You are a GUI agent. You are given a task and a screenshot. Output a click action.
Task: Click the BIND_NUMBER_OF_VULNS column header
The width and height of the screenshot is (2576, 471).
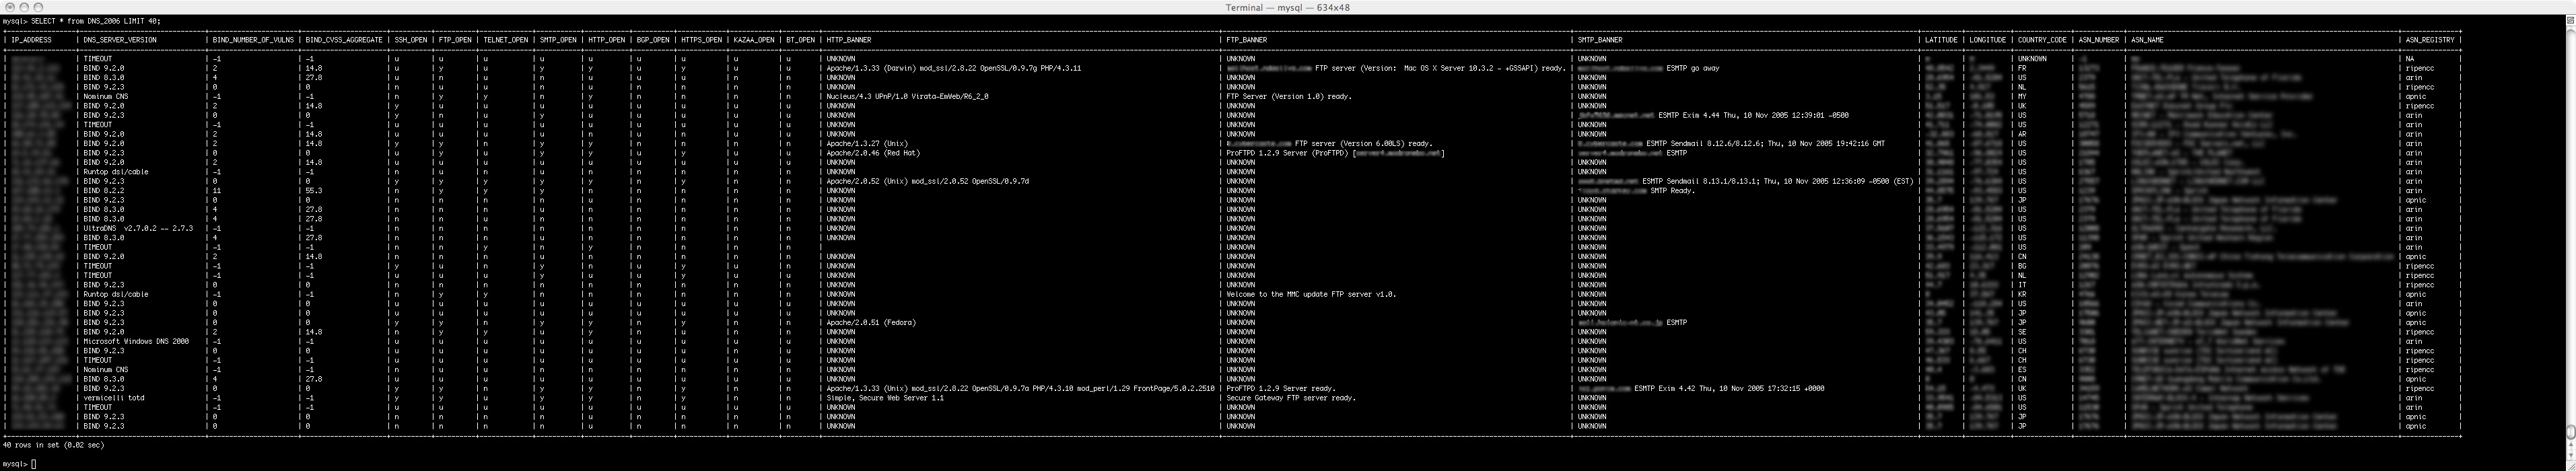(x=253, y=40)
